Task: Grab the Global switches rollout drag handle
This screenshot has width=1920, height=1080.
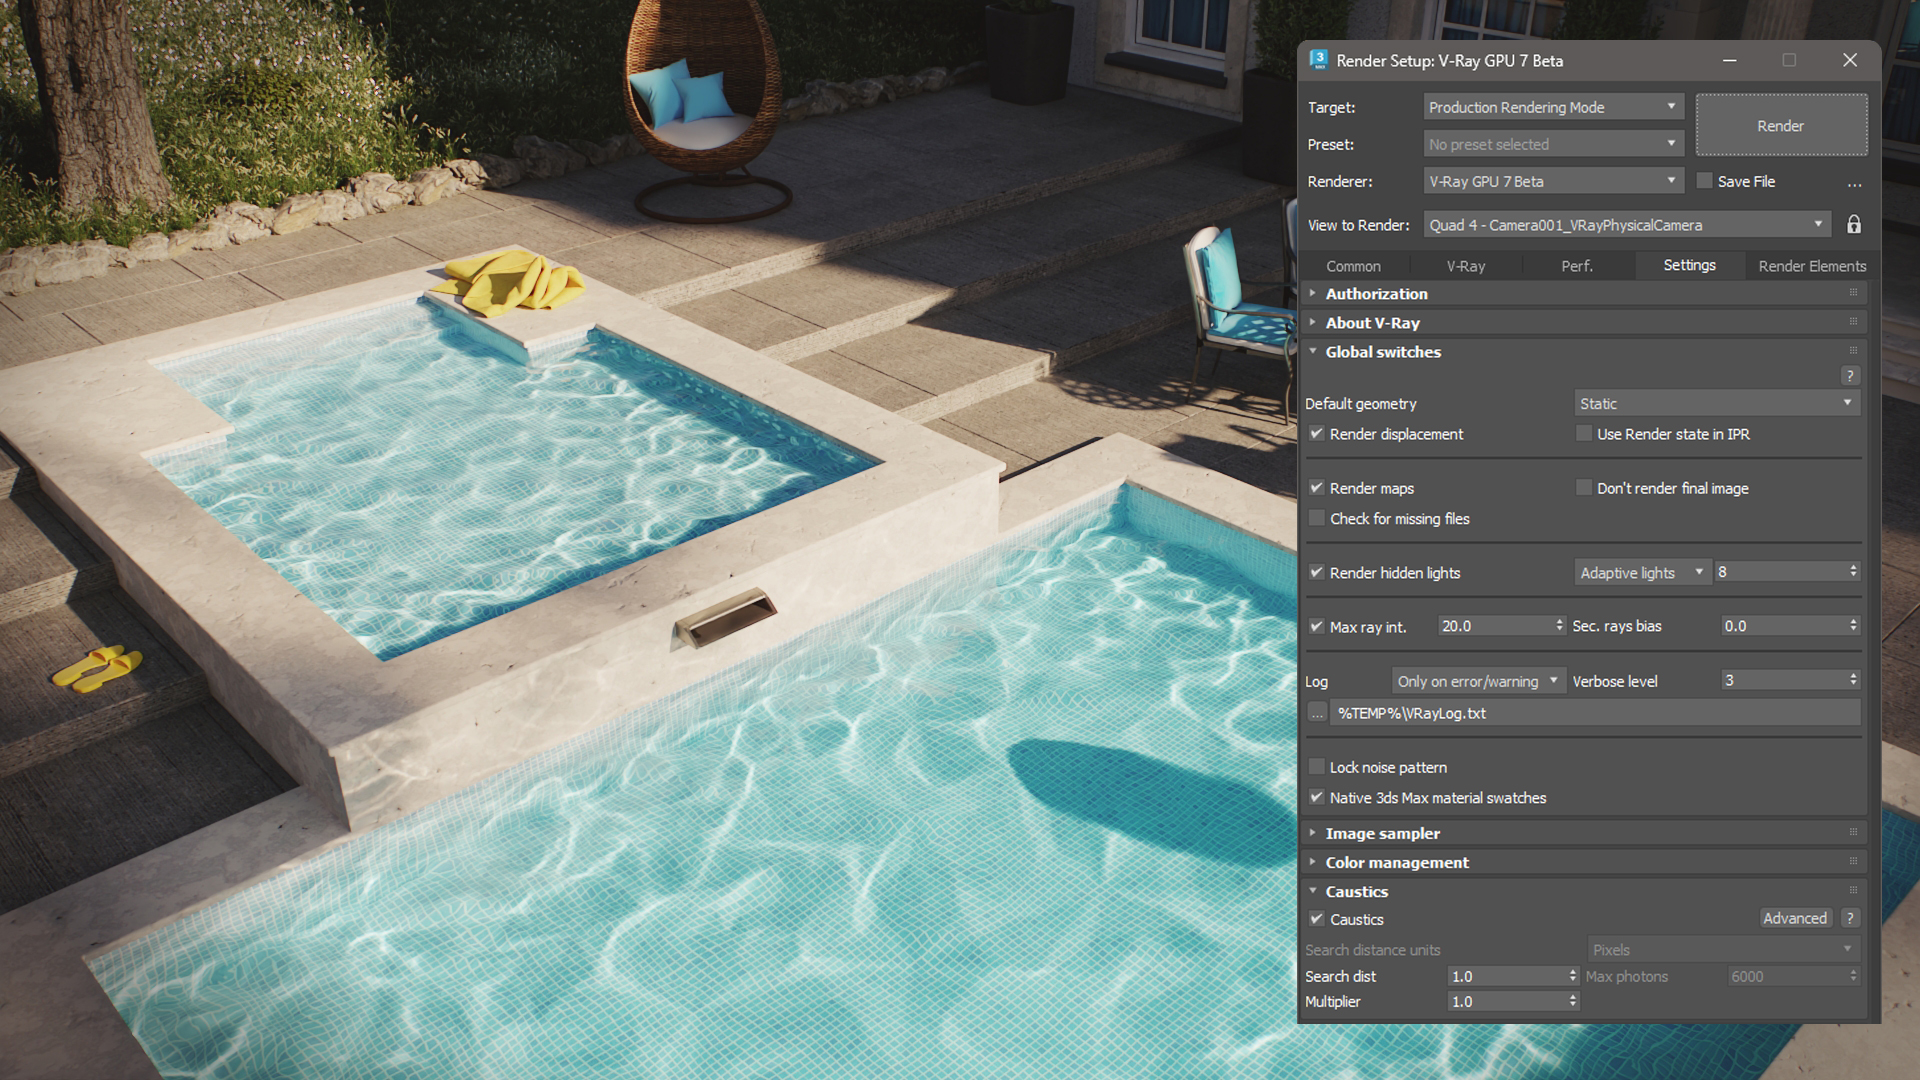Action: click(1855, 350)
